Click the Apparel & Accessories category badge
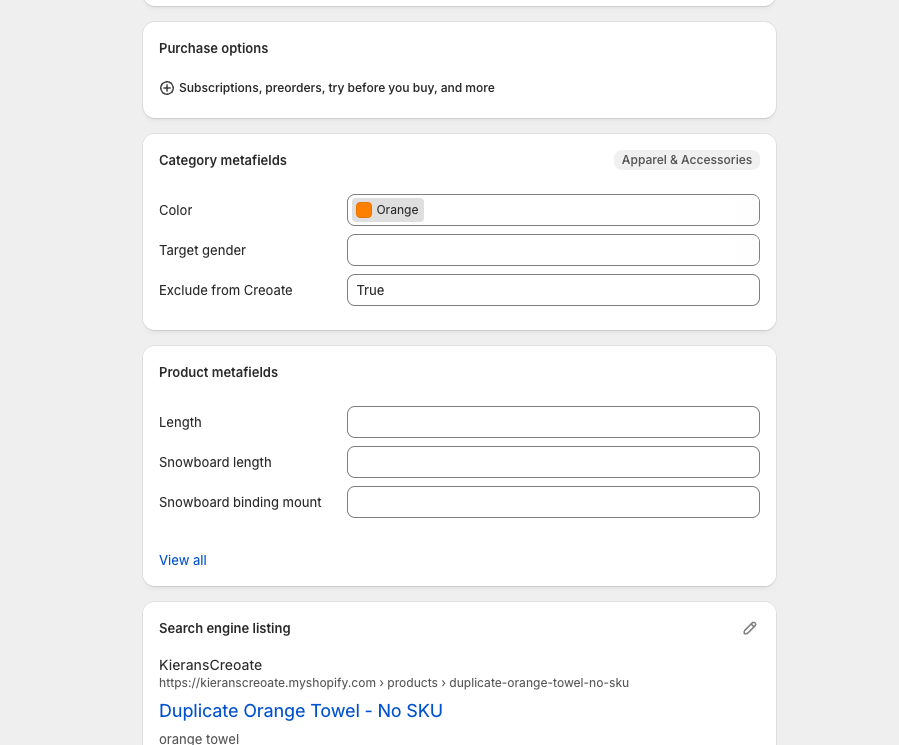 686,160
